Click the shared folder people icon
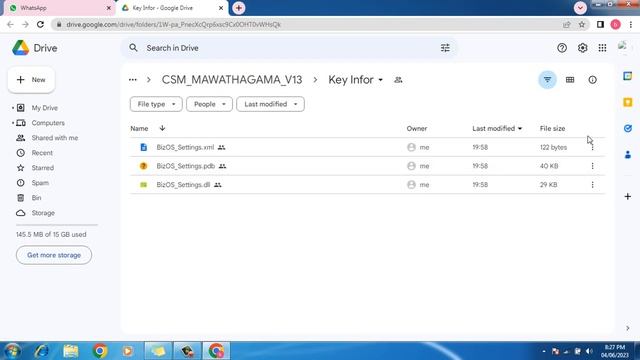This screenshot has width=640, height=360. click(398, 80)
